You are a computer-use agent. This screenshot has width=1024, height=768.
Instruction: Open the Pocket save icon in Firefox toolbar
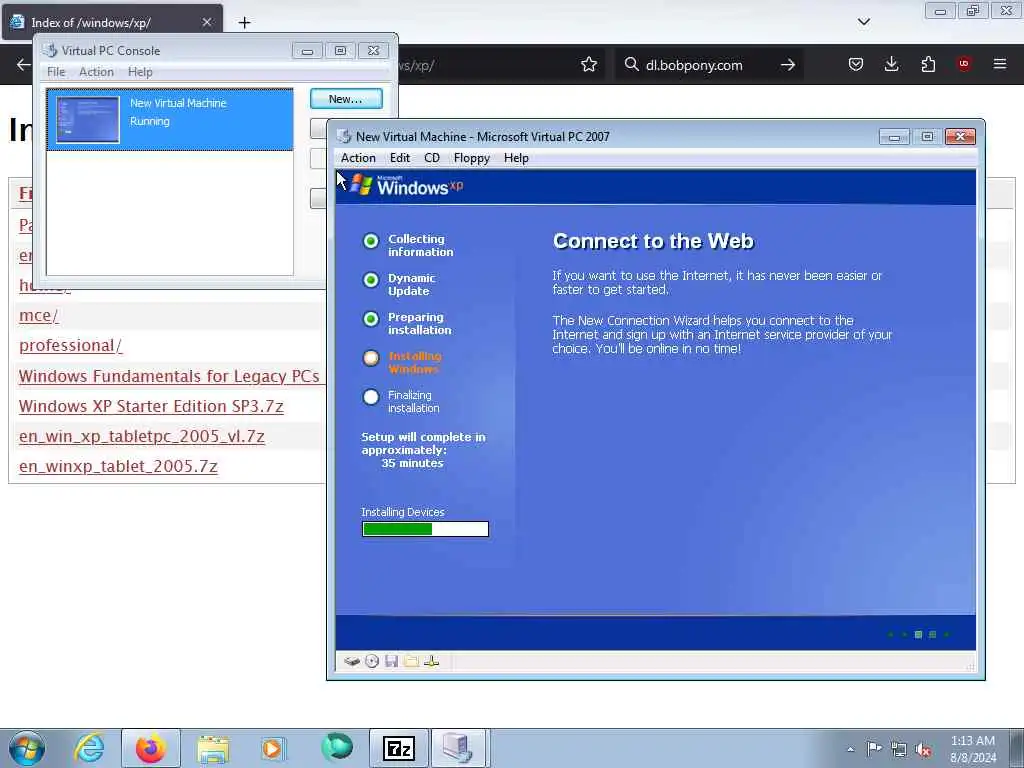point(856,64)
